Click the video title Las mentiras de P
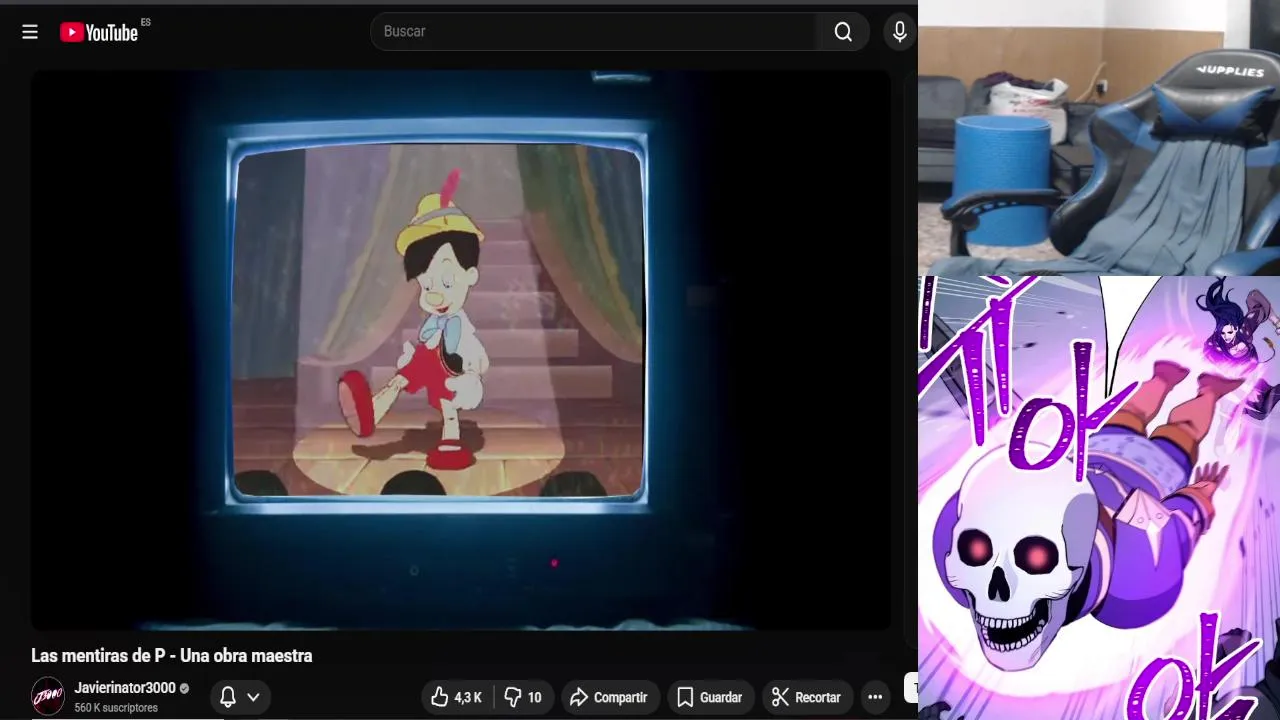The height and width of the screenshot is (720, 1280). (x=172, y=656)
